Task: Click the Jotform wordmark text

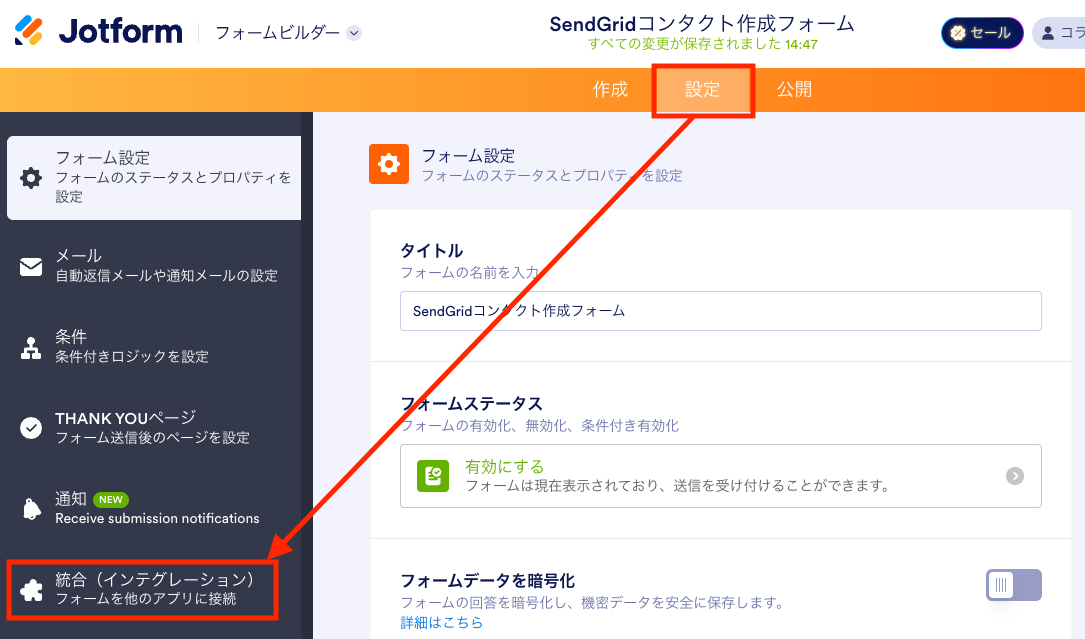Action: (x=120, y=32)
